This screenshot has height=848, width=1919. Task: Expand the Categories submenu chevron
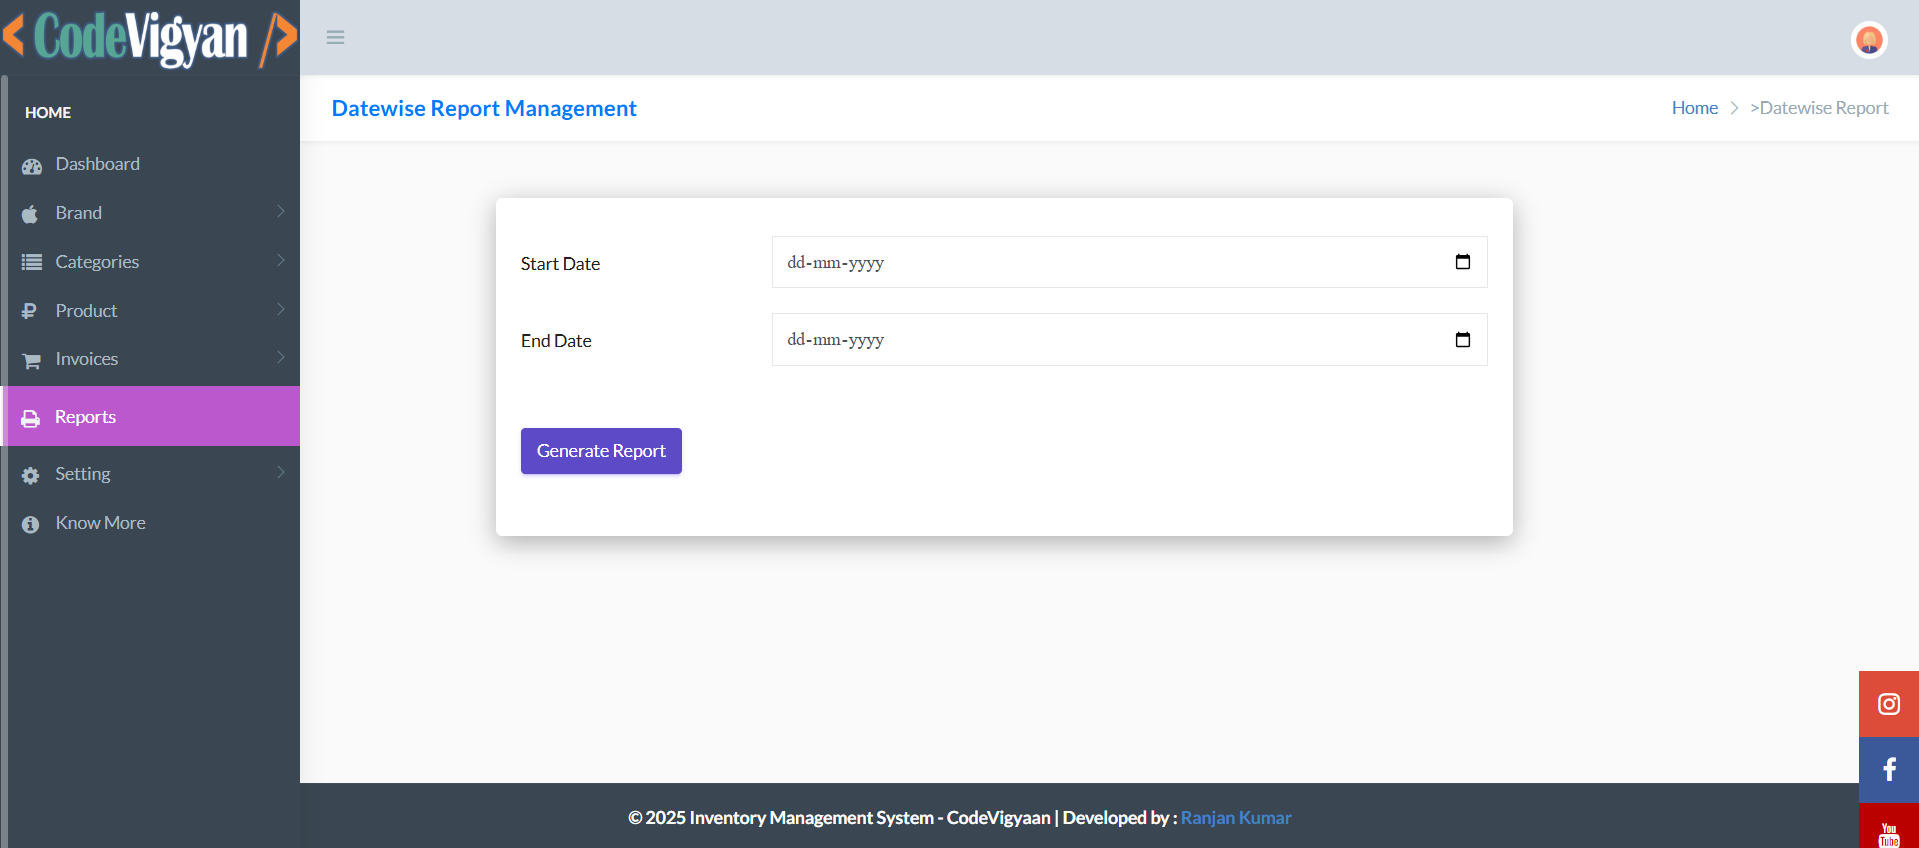[281, 261]
